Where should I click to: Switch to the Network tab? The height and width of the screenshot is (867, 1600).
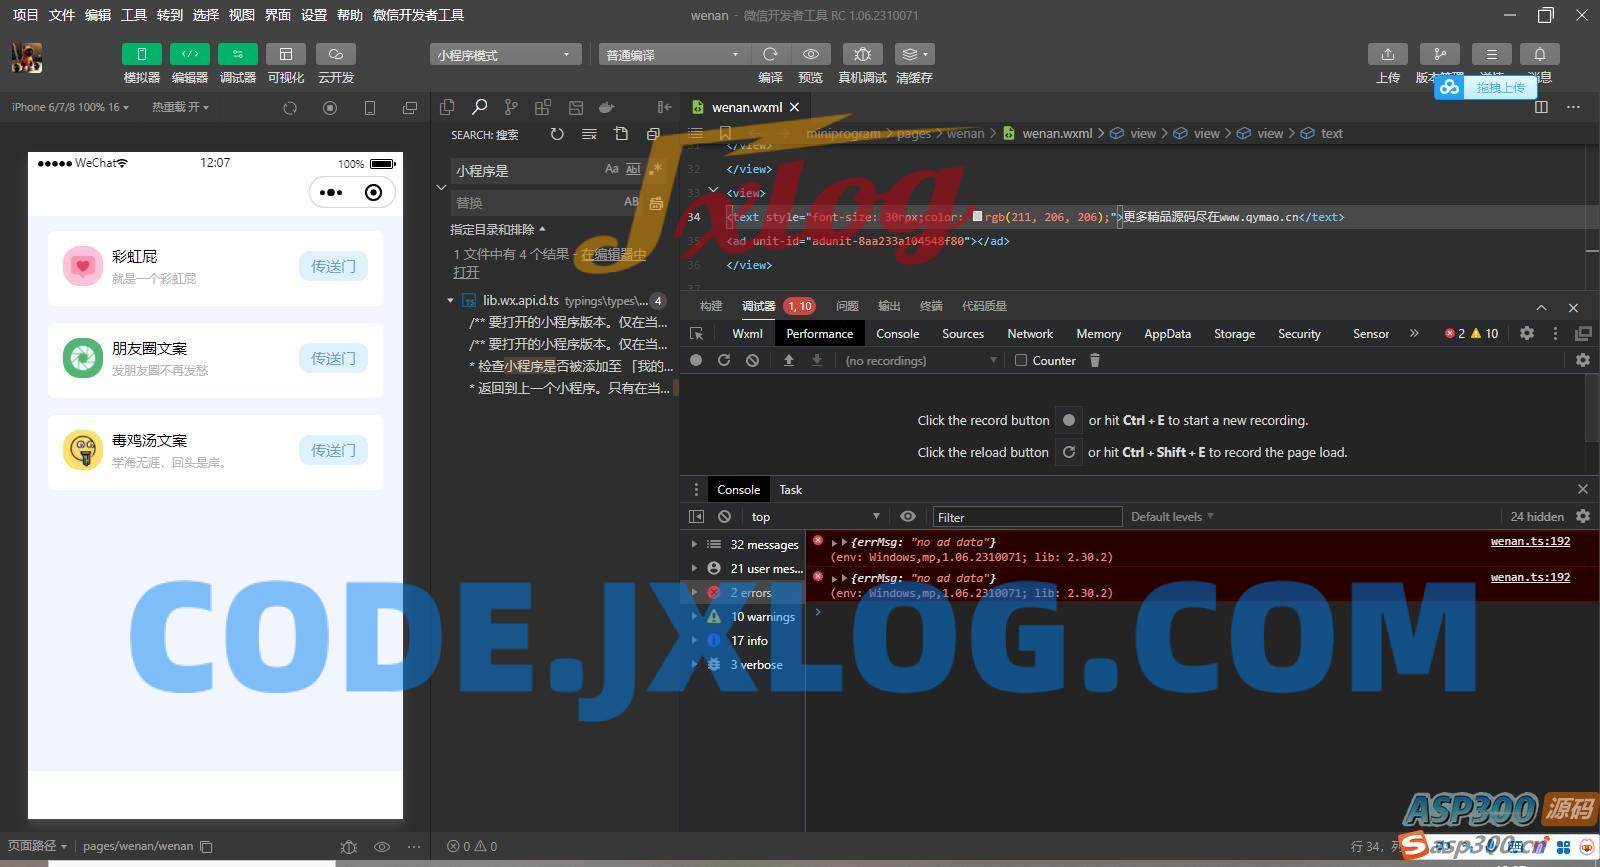[1029, 334]
